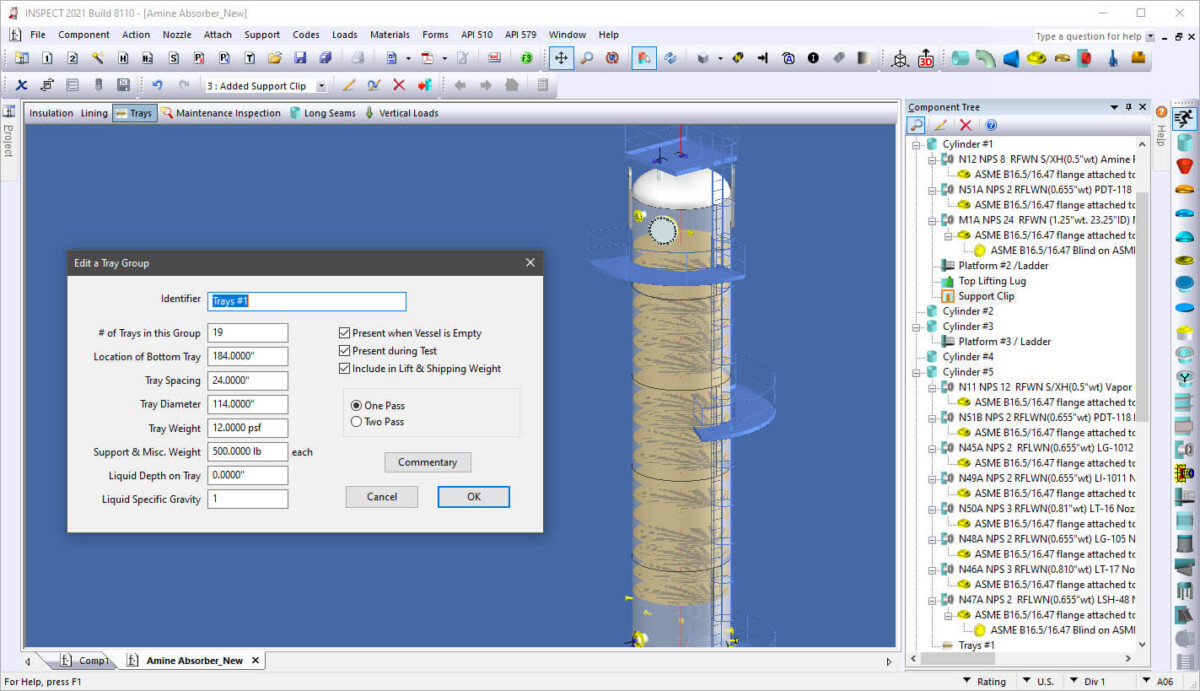This screenshot has height=691, width=1200.
Task: Click the red X delete icon in Component Tree panel
Action: pos(963,124)
